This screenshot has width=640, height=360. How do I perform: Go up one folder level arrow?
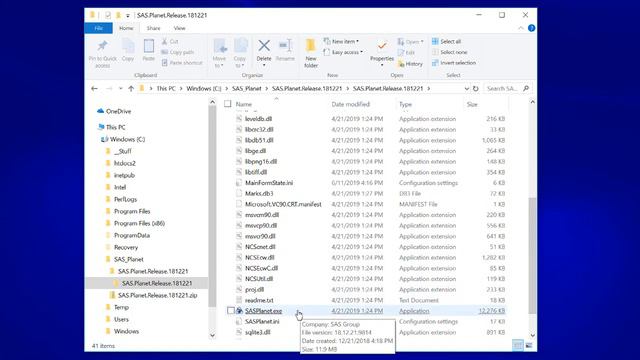131,89
